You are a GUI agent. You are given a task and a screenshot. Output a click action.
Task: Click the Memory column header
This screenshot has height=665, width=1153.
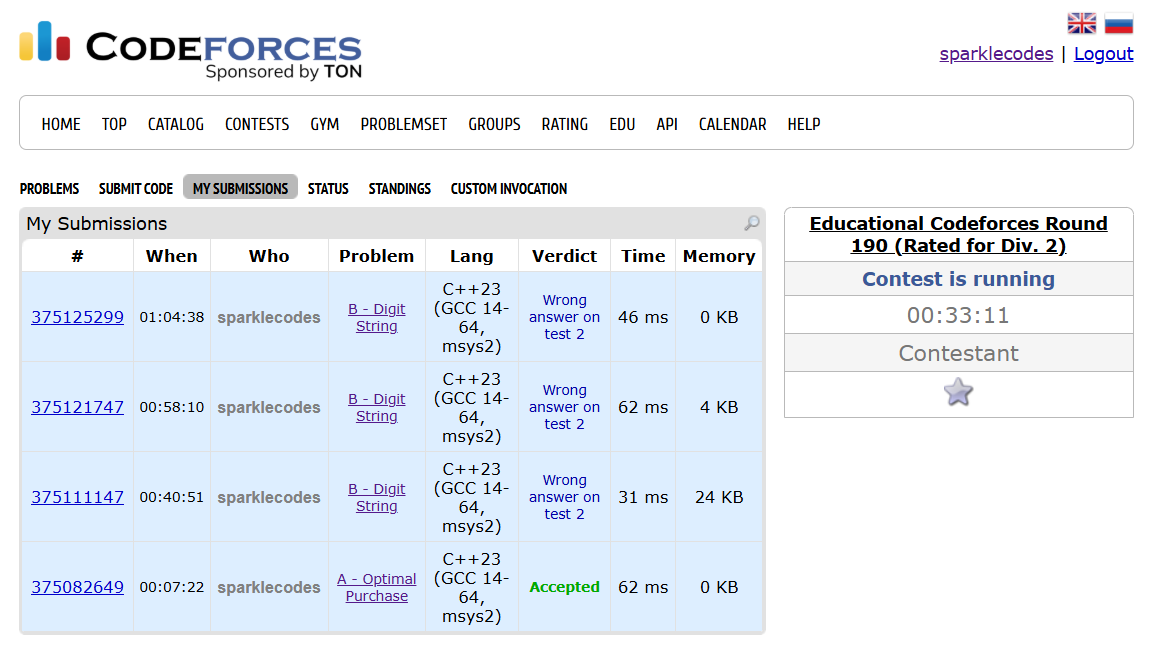click(x=718, y=256)
